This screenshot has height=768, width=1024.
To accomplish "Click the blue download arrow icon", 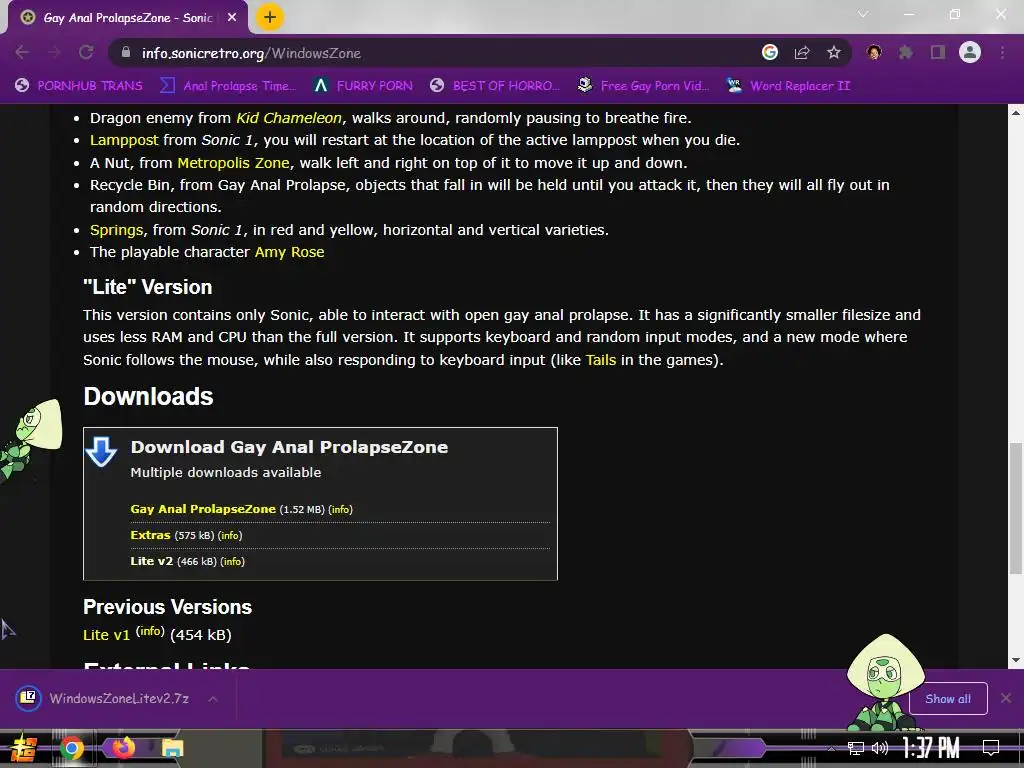I will pos(101,452).
